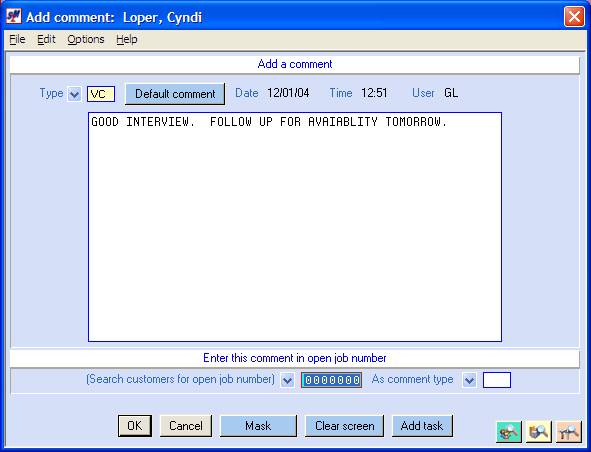Open the Options menu
Screen dimensions: 591x452
point(86,39)
